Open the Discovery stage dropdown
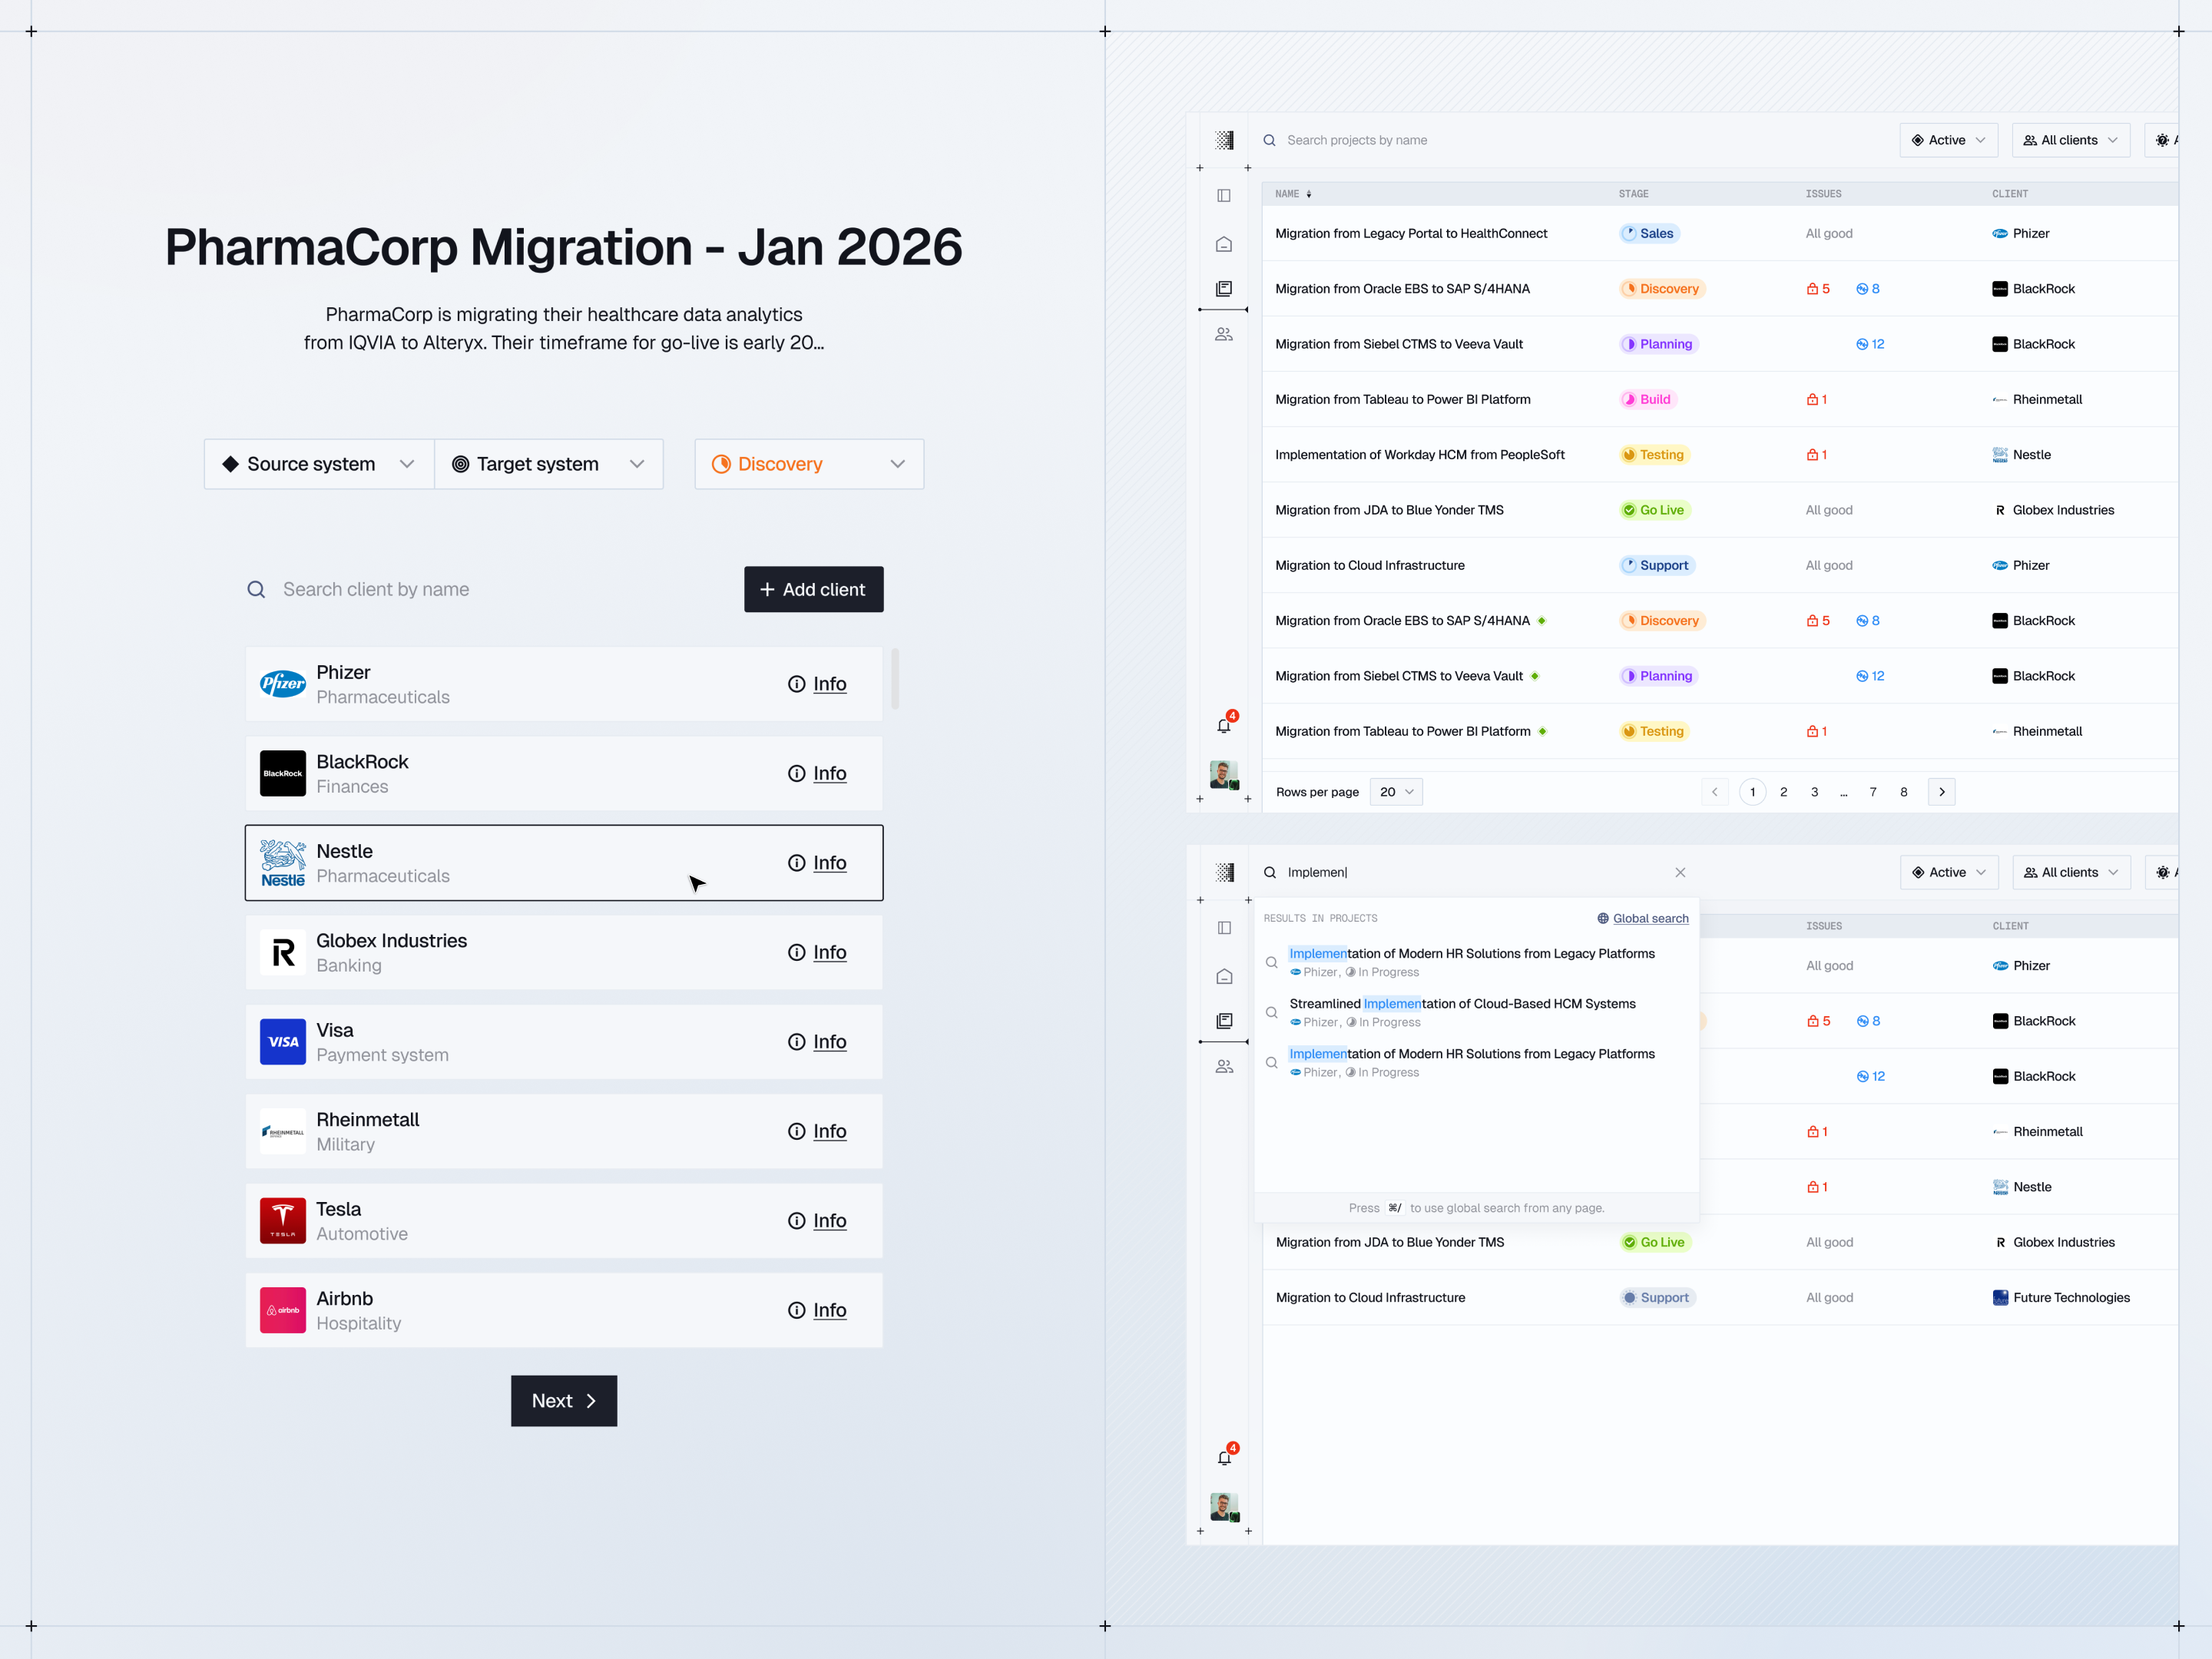The width and height of the screenshot is (2212, 1659). [x=809, y=464]
